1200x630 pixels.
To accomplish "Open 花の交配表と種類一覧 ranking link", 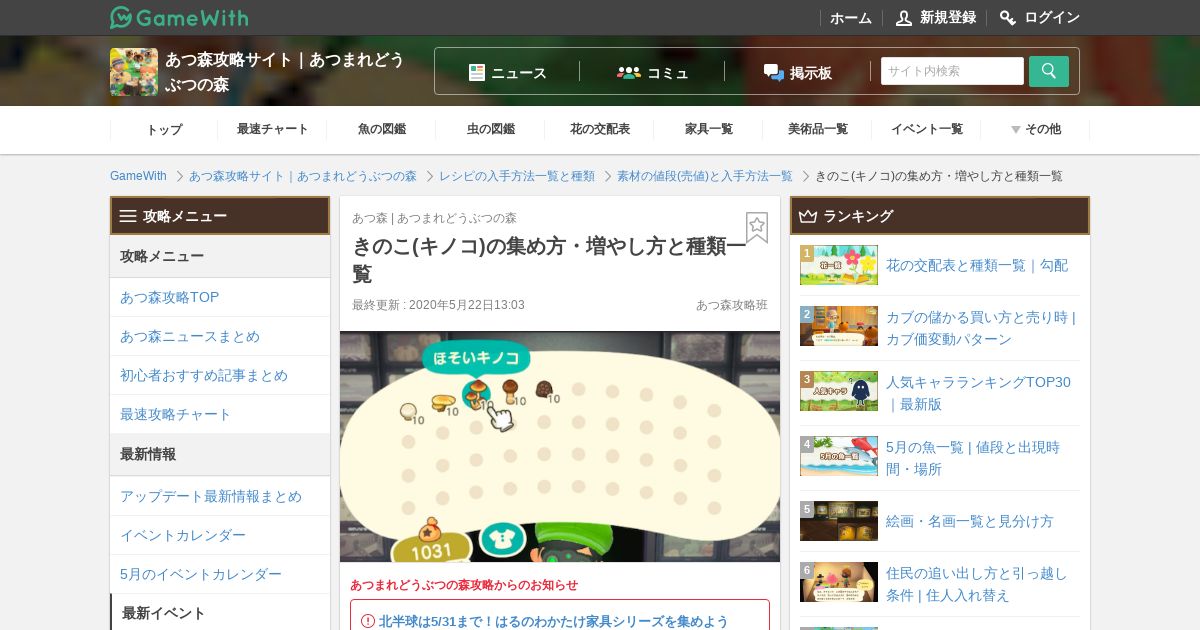I will 977,265.
